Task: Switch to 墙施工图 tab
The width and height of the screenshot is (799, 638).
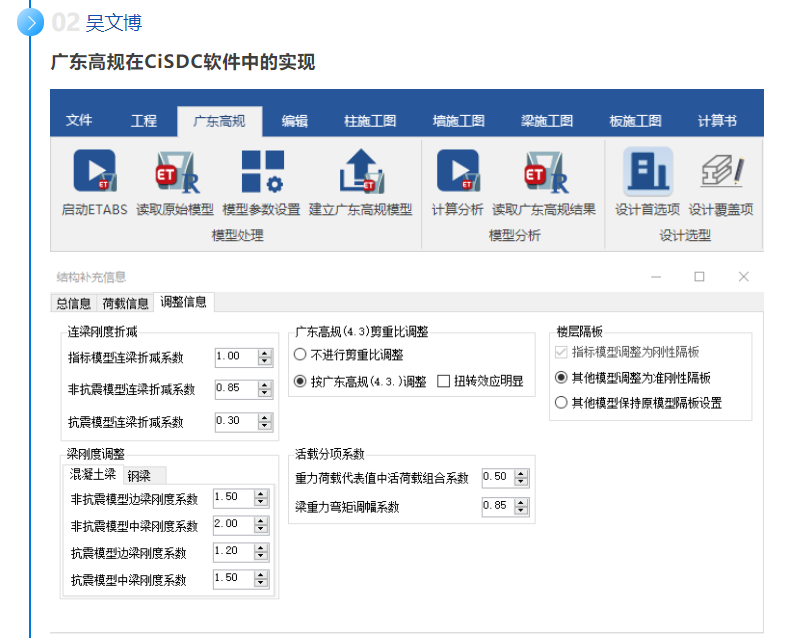Action: pos(459,121)
